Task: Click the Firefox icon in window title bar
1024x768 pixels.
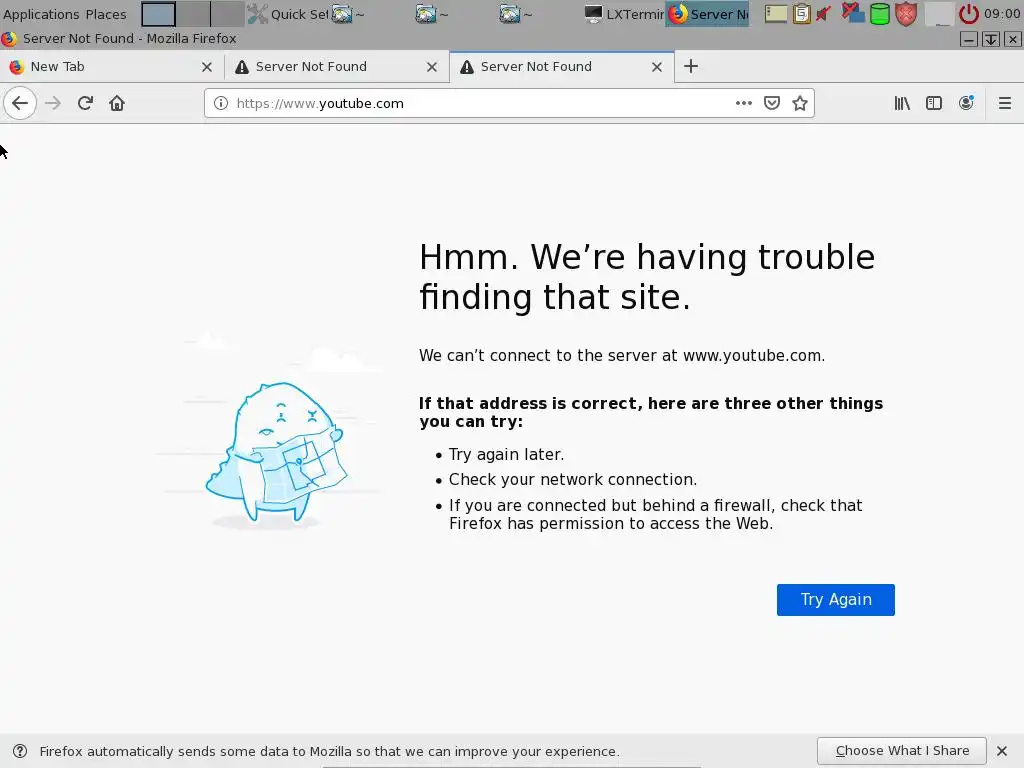Action: [x=9, y=39]
